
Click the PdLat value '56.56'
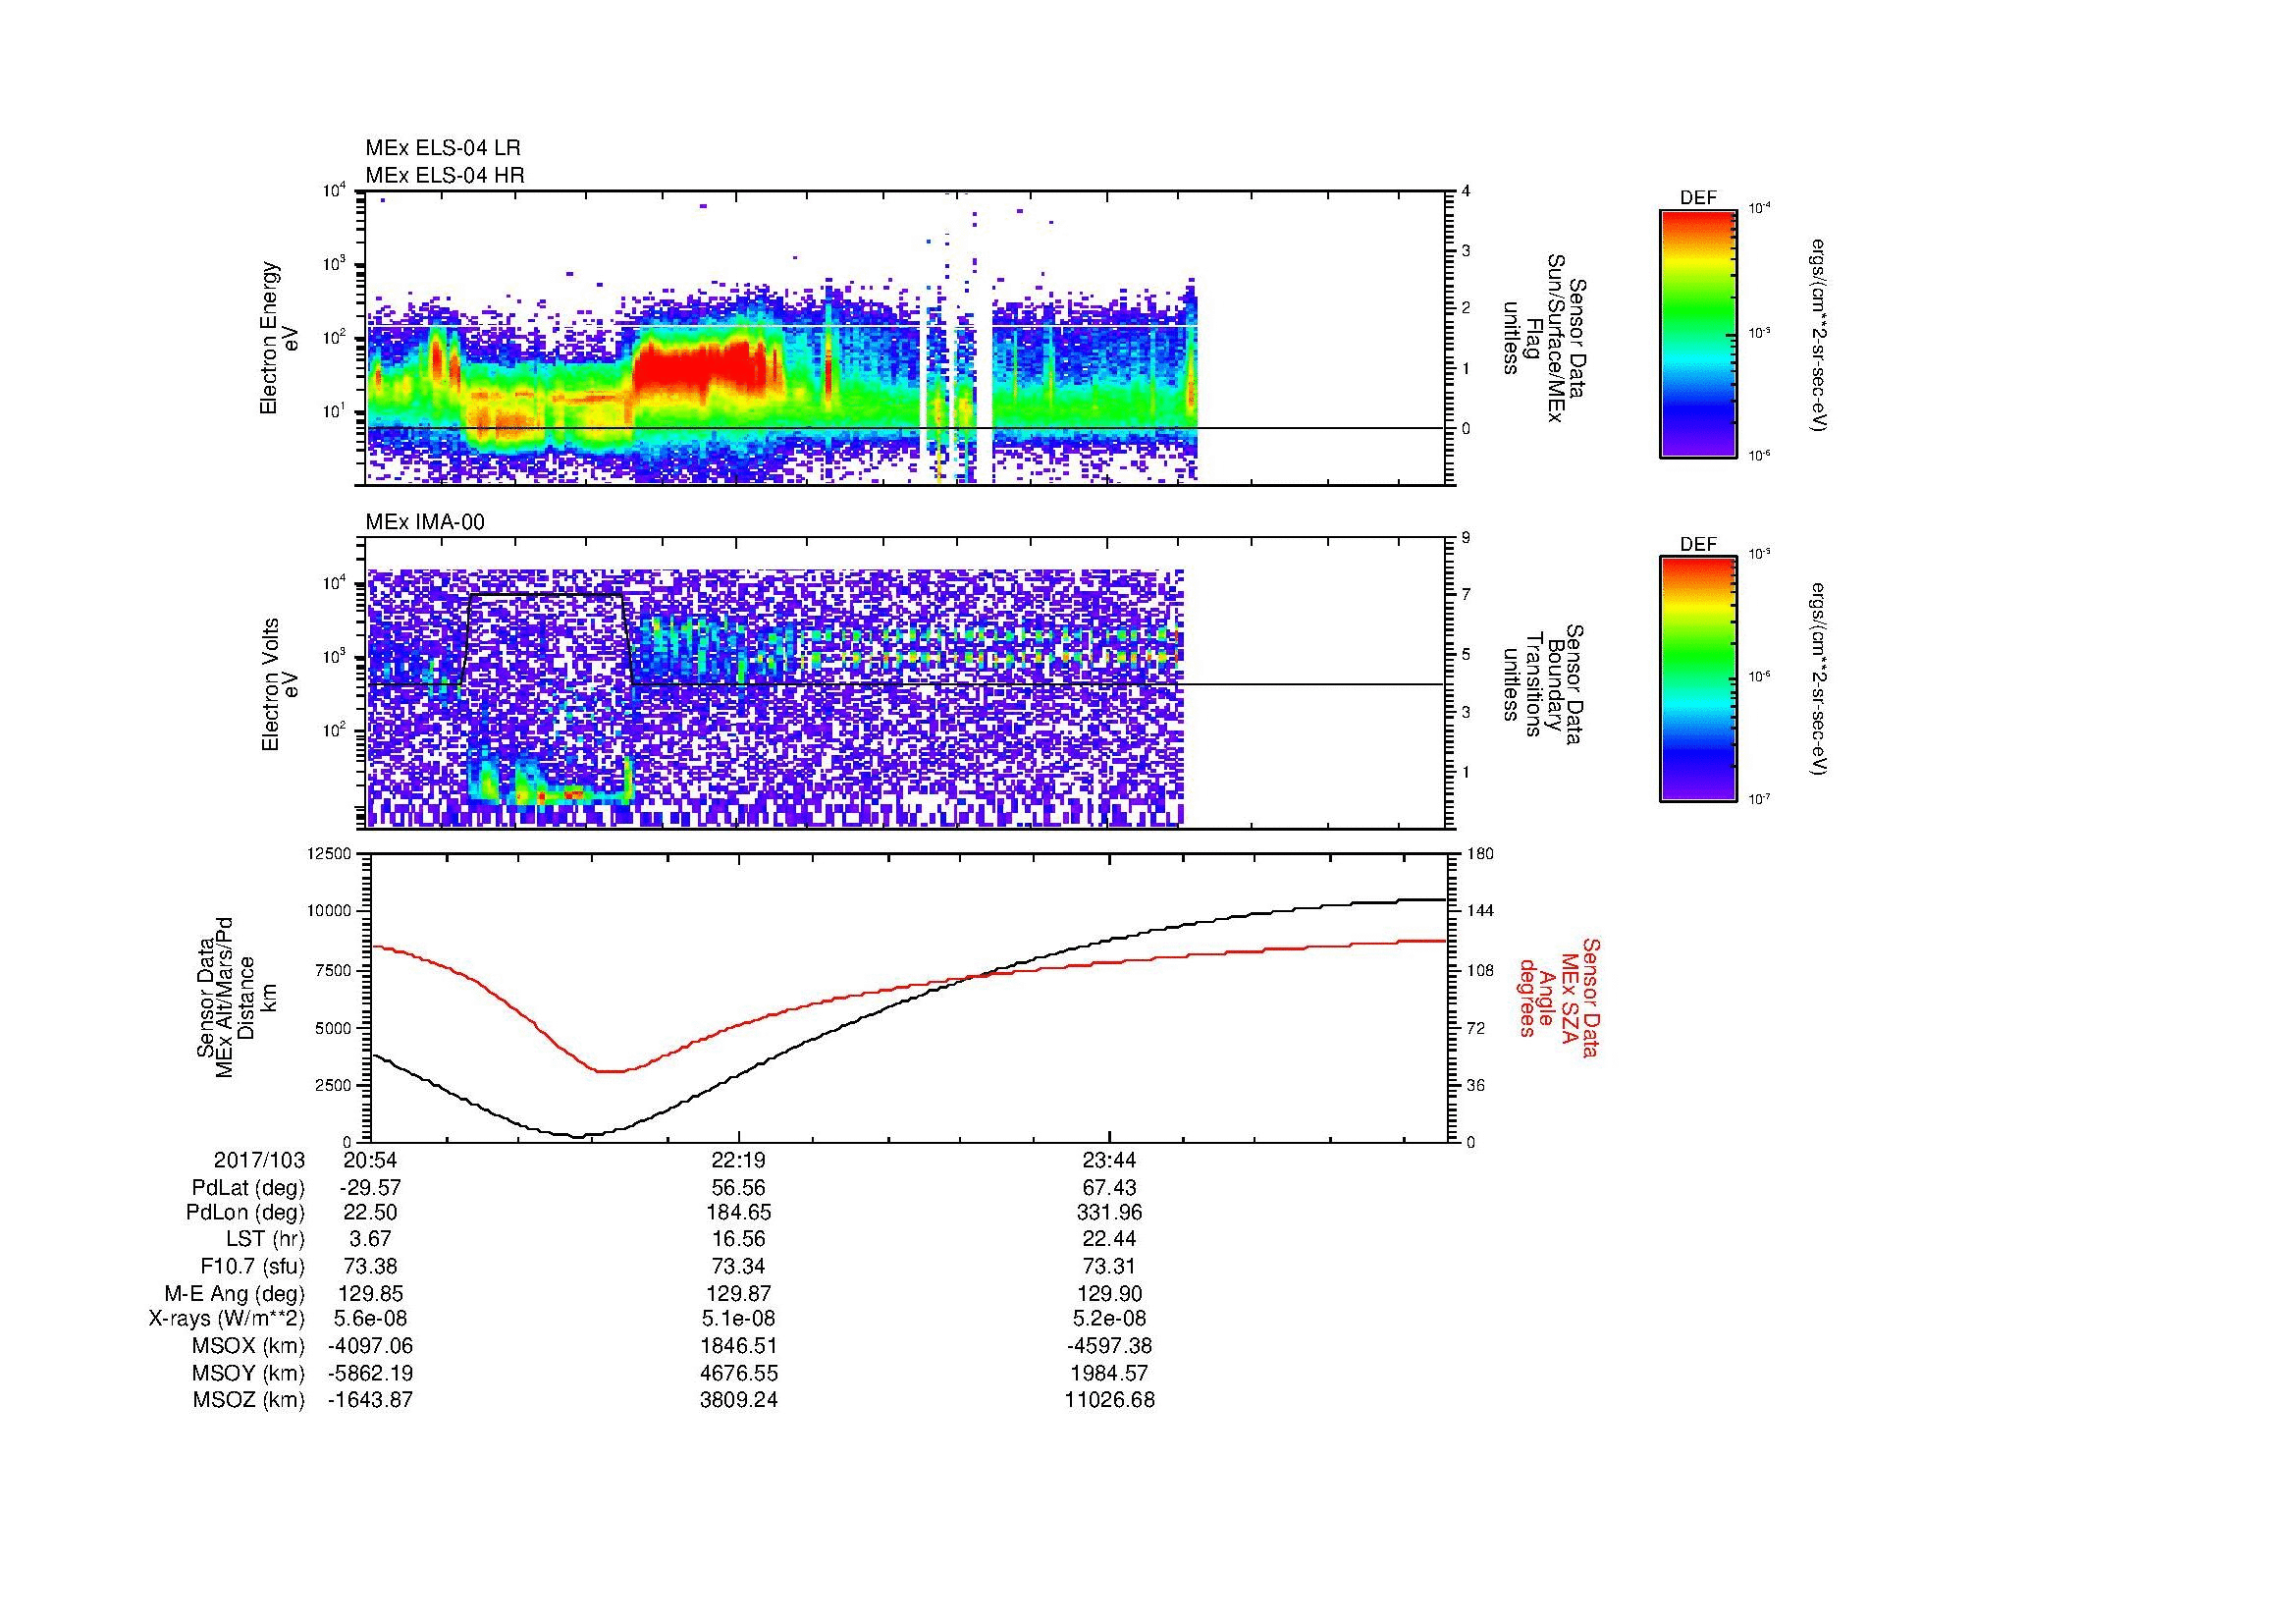tap(739, 1188)
